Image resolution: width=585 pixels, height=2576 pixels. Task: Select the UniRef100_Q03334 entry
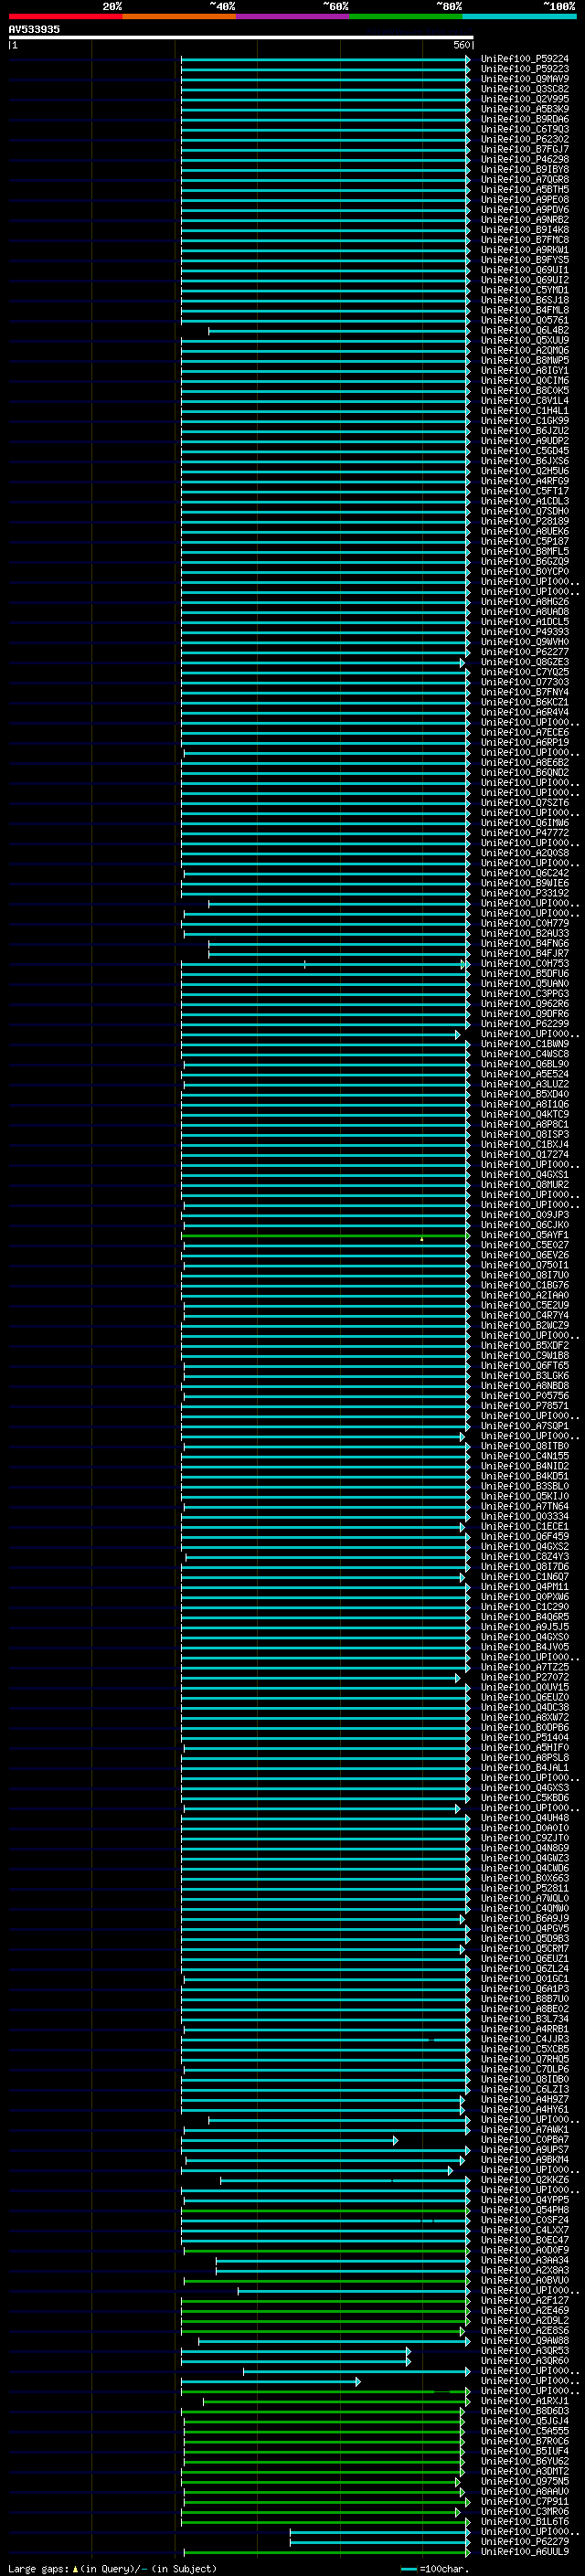[524, 1517]
